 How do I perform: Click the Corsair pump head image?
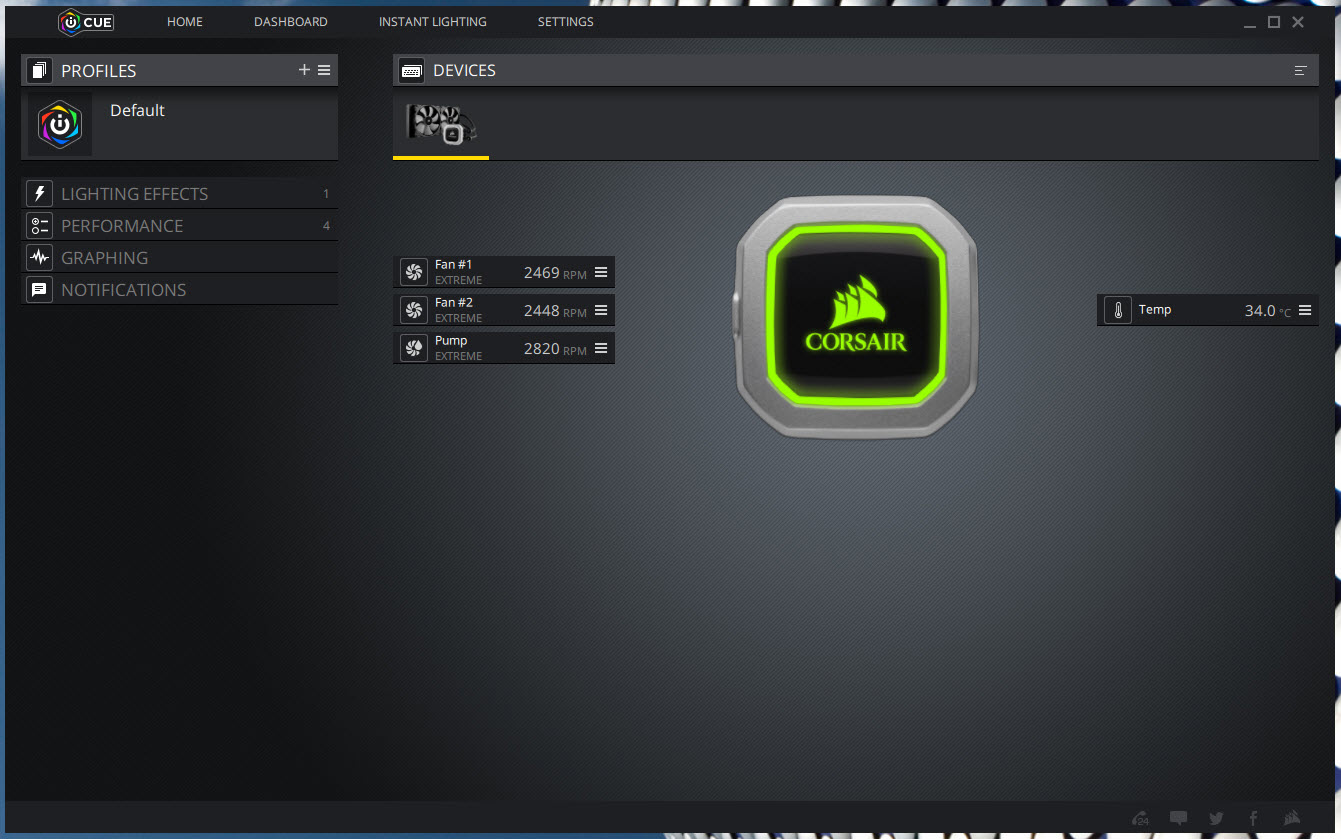856,317
